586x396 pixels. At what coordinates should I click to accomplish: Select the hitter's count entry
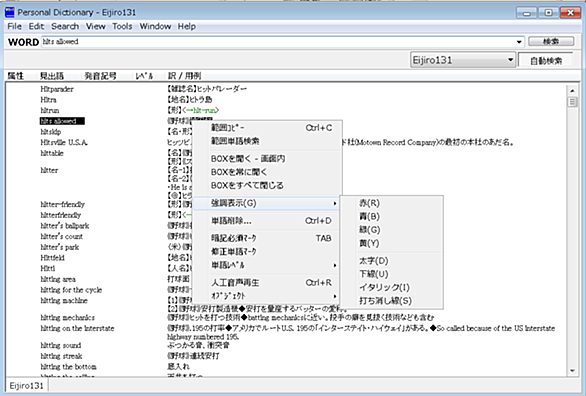pyautogui.click(x=61, y=237)
